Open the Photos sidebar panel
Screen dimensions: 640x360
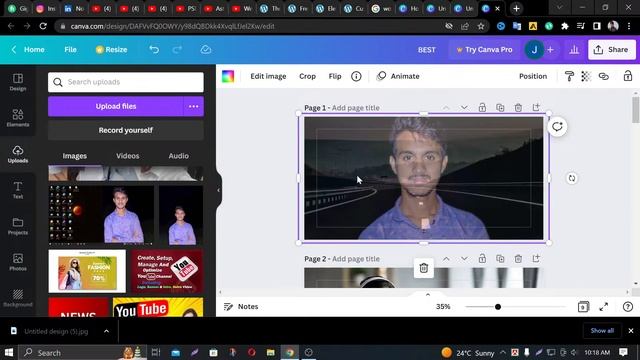(18, 262)
